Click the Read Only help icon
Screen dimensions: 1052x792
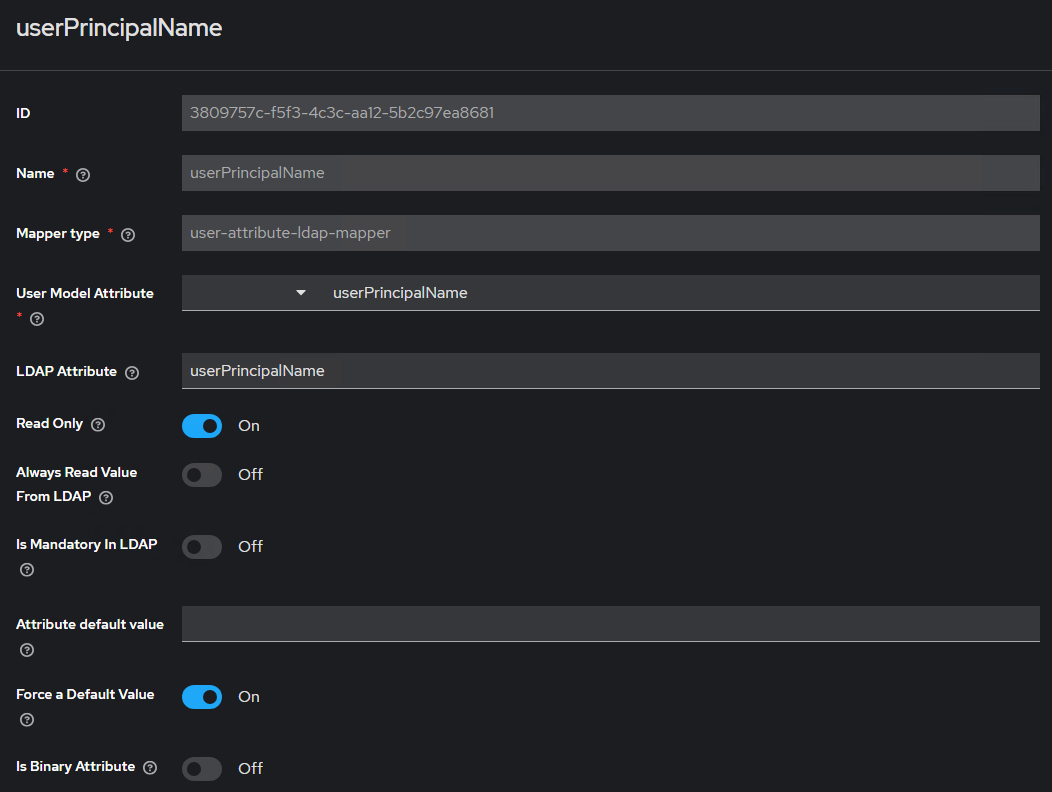pos(98,425)
